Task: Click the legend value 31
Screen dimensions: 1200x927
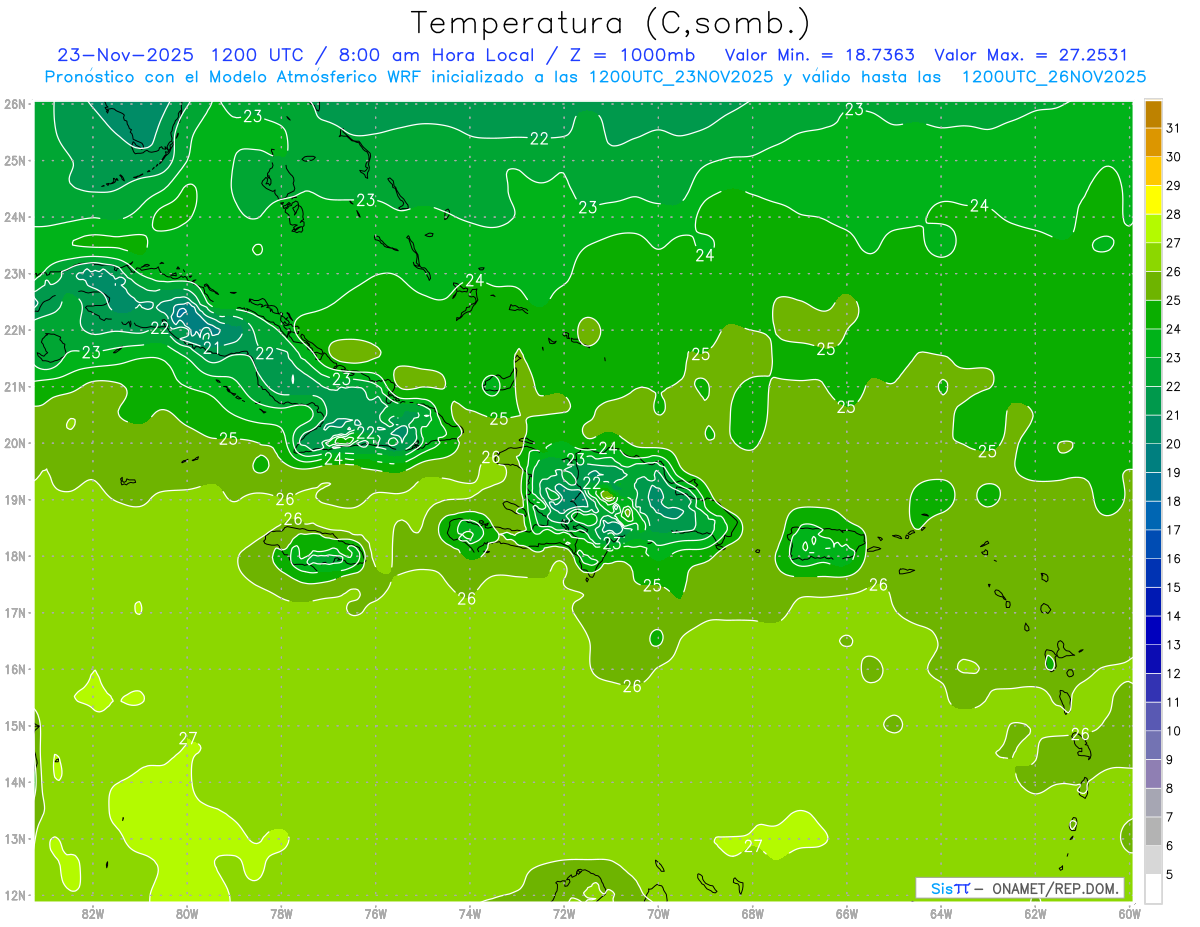Action: (x=1173, y=128)
